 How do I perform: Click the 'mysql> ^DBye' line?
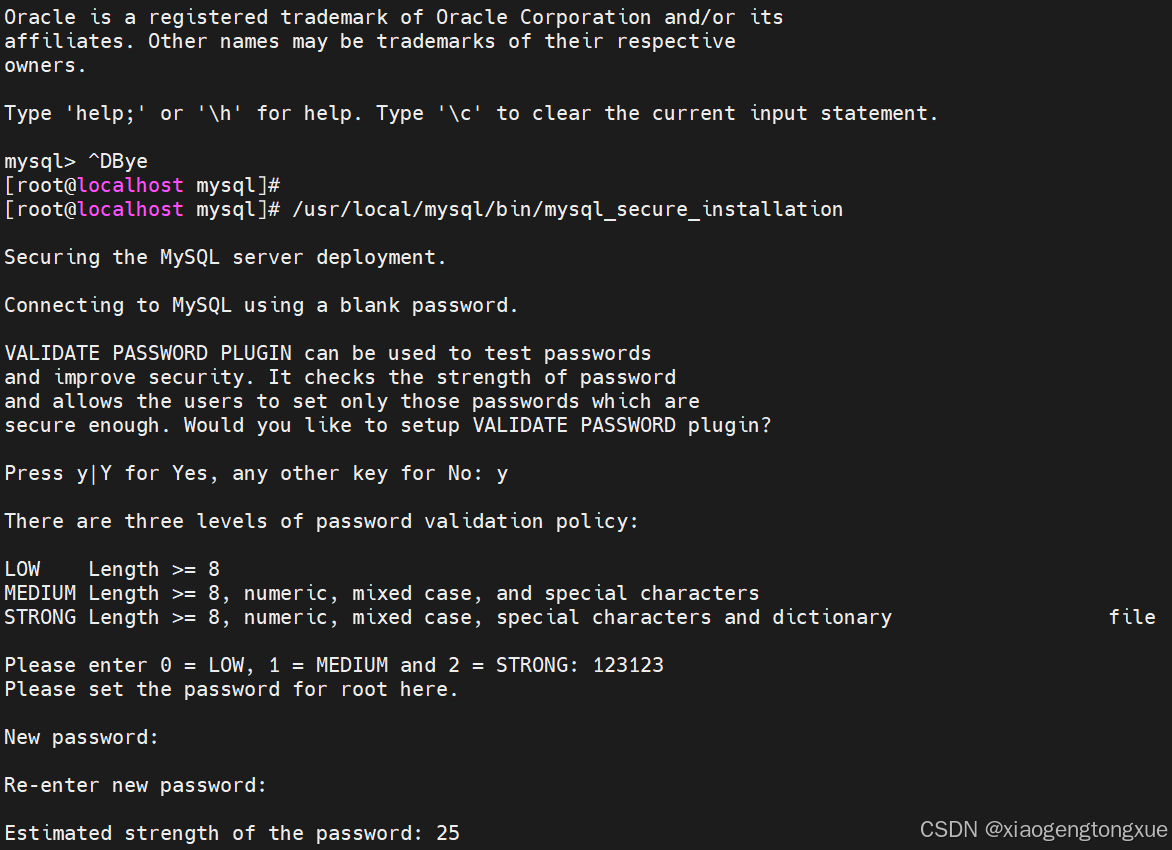point(75,161)
